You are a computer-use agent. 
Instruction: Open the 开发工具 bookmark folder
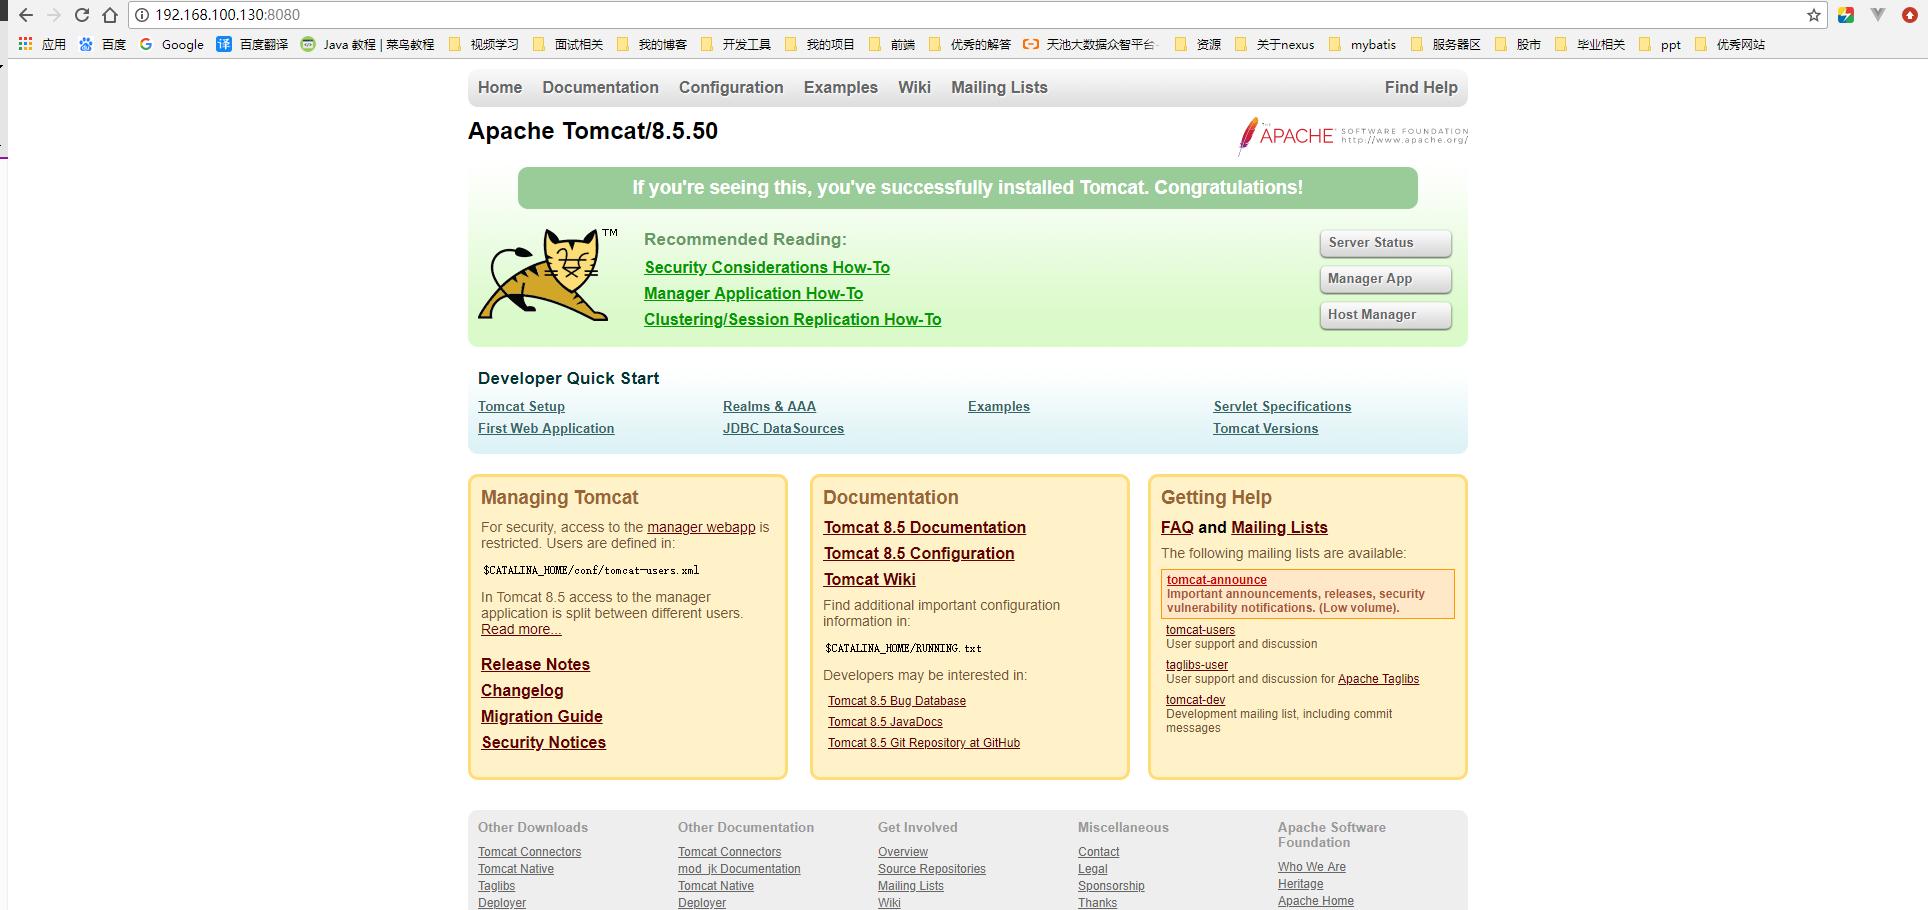pyautogui.click(x=736, y=44)
